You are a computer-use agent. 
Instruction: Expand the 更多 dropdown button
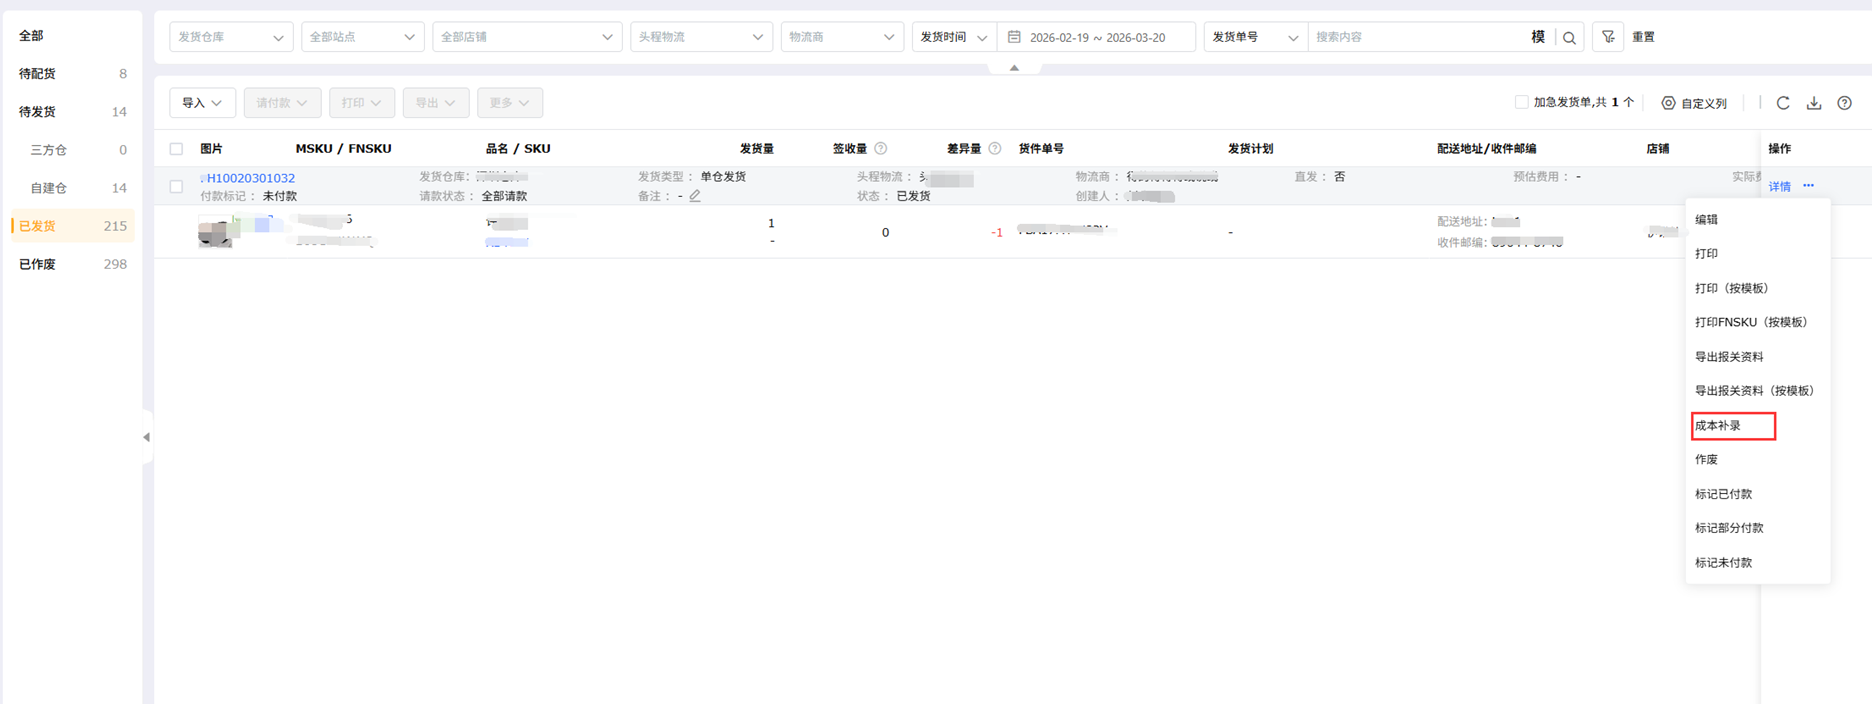click(510, 103)
